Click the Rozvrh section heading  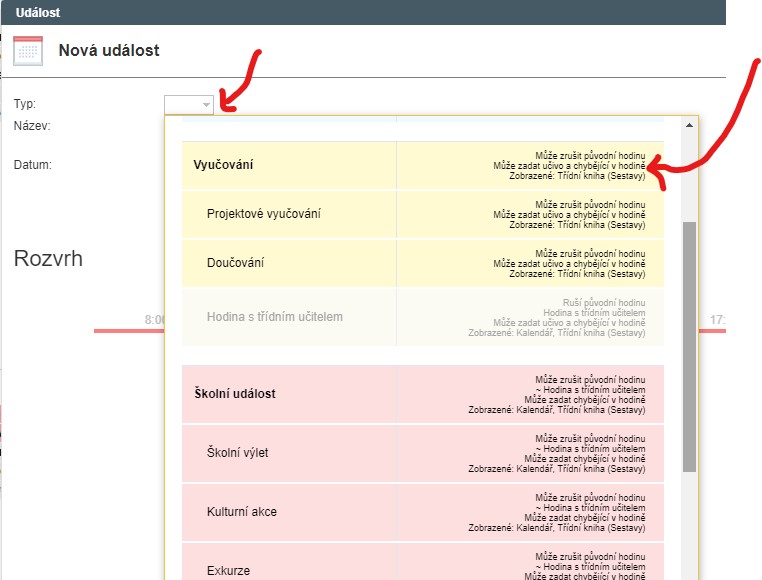pyautogui.click(x=48, y=260)
